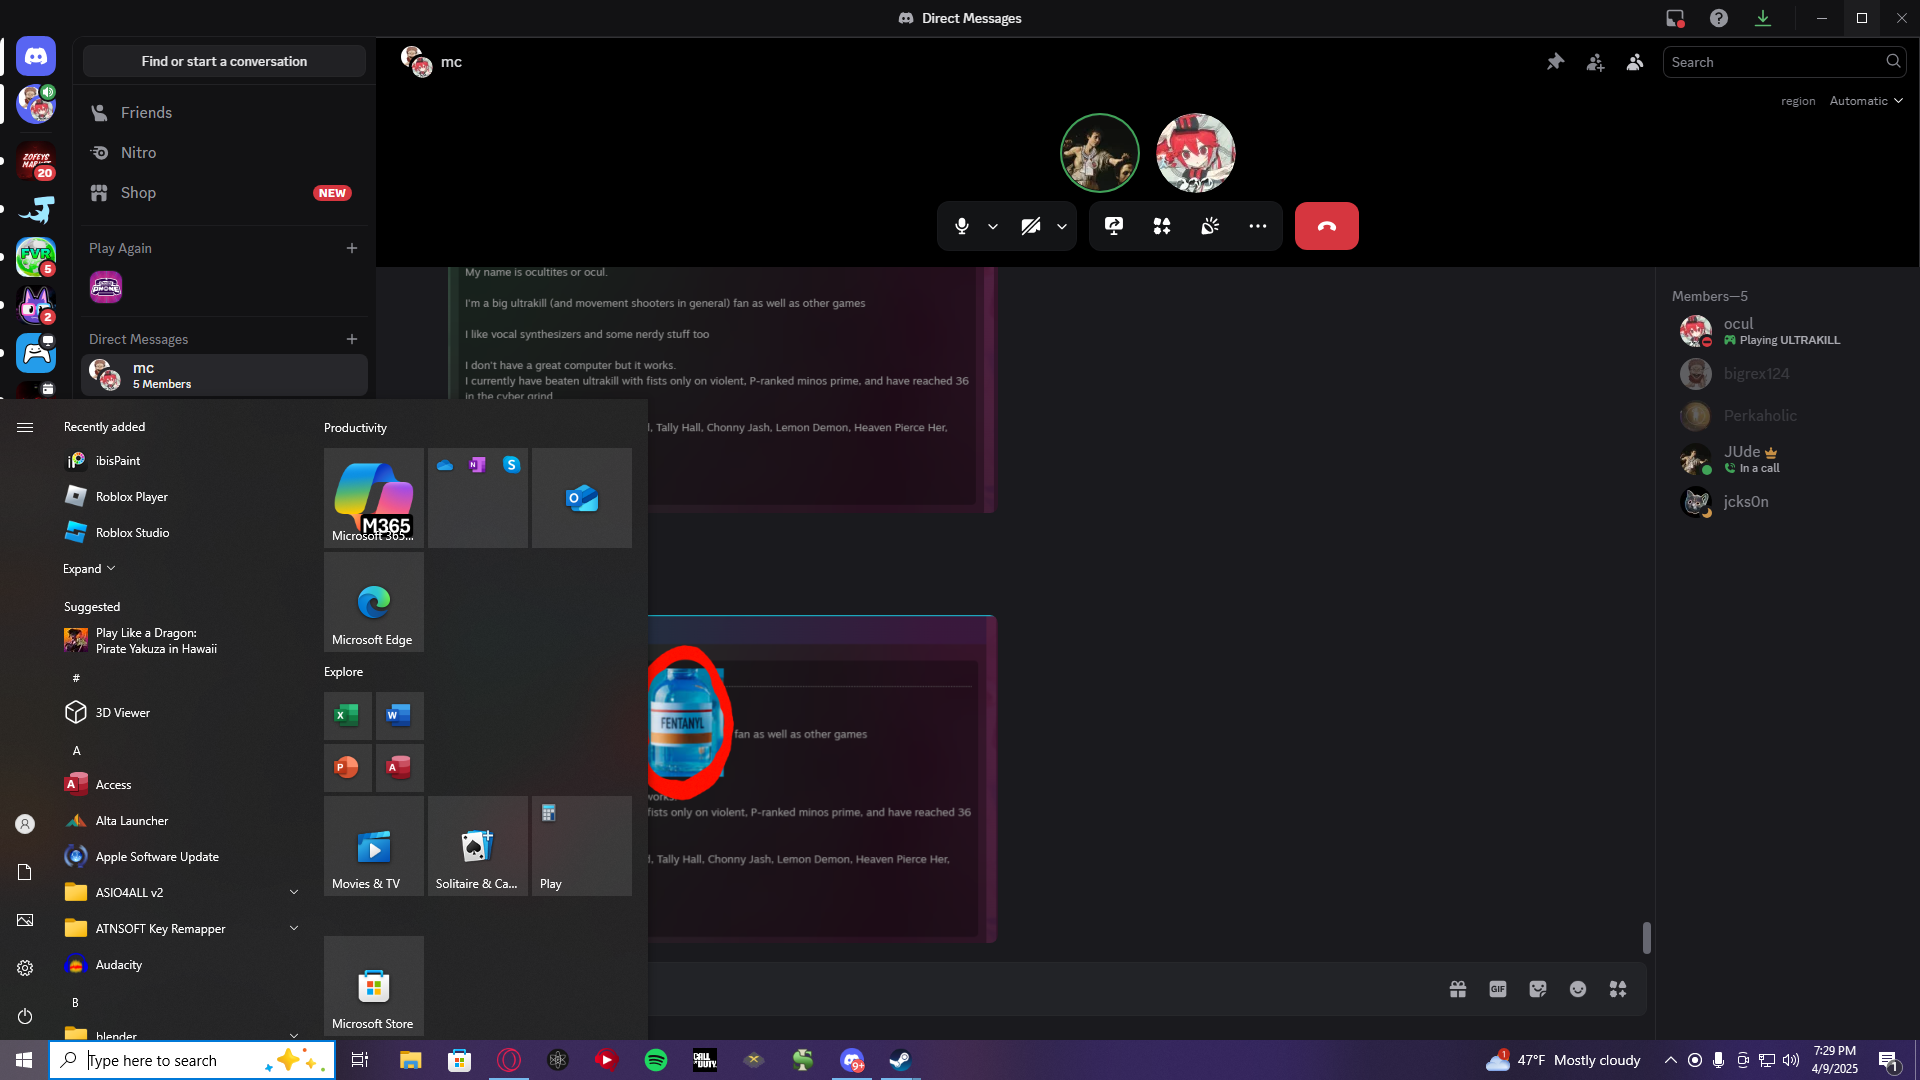
Task: Open microphone input options arrow
Action: pos(992,226)
